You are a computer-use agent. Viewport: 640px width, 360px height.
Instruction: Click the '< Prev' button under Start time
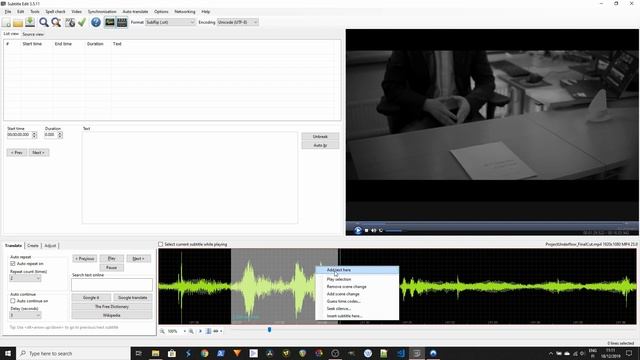[17, 153]
